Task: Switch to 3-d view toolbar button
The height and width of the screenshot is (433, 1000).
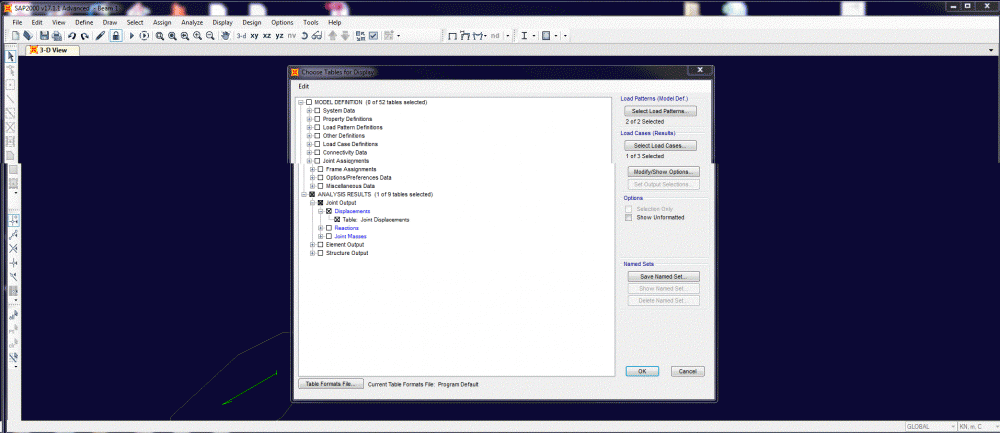Action: coord(241,36)
